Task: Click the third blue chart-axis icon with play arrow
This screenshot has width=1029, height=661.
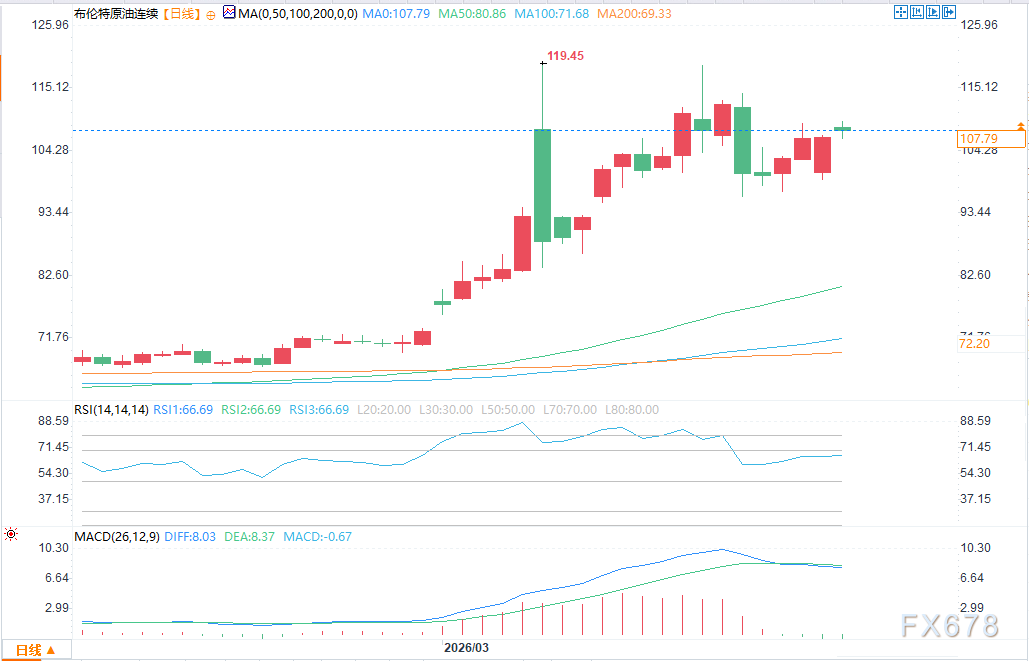Action: point(931,12)
